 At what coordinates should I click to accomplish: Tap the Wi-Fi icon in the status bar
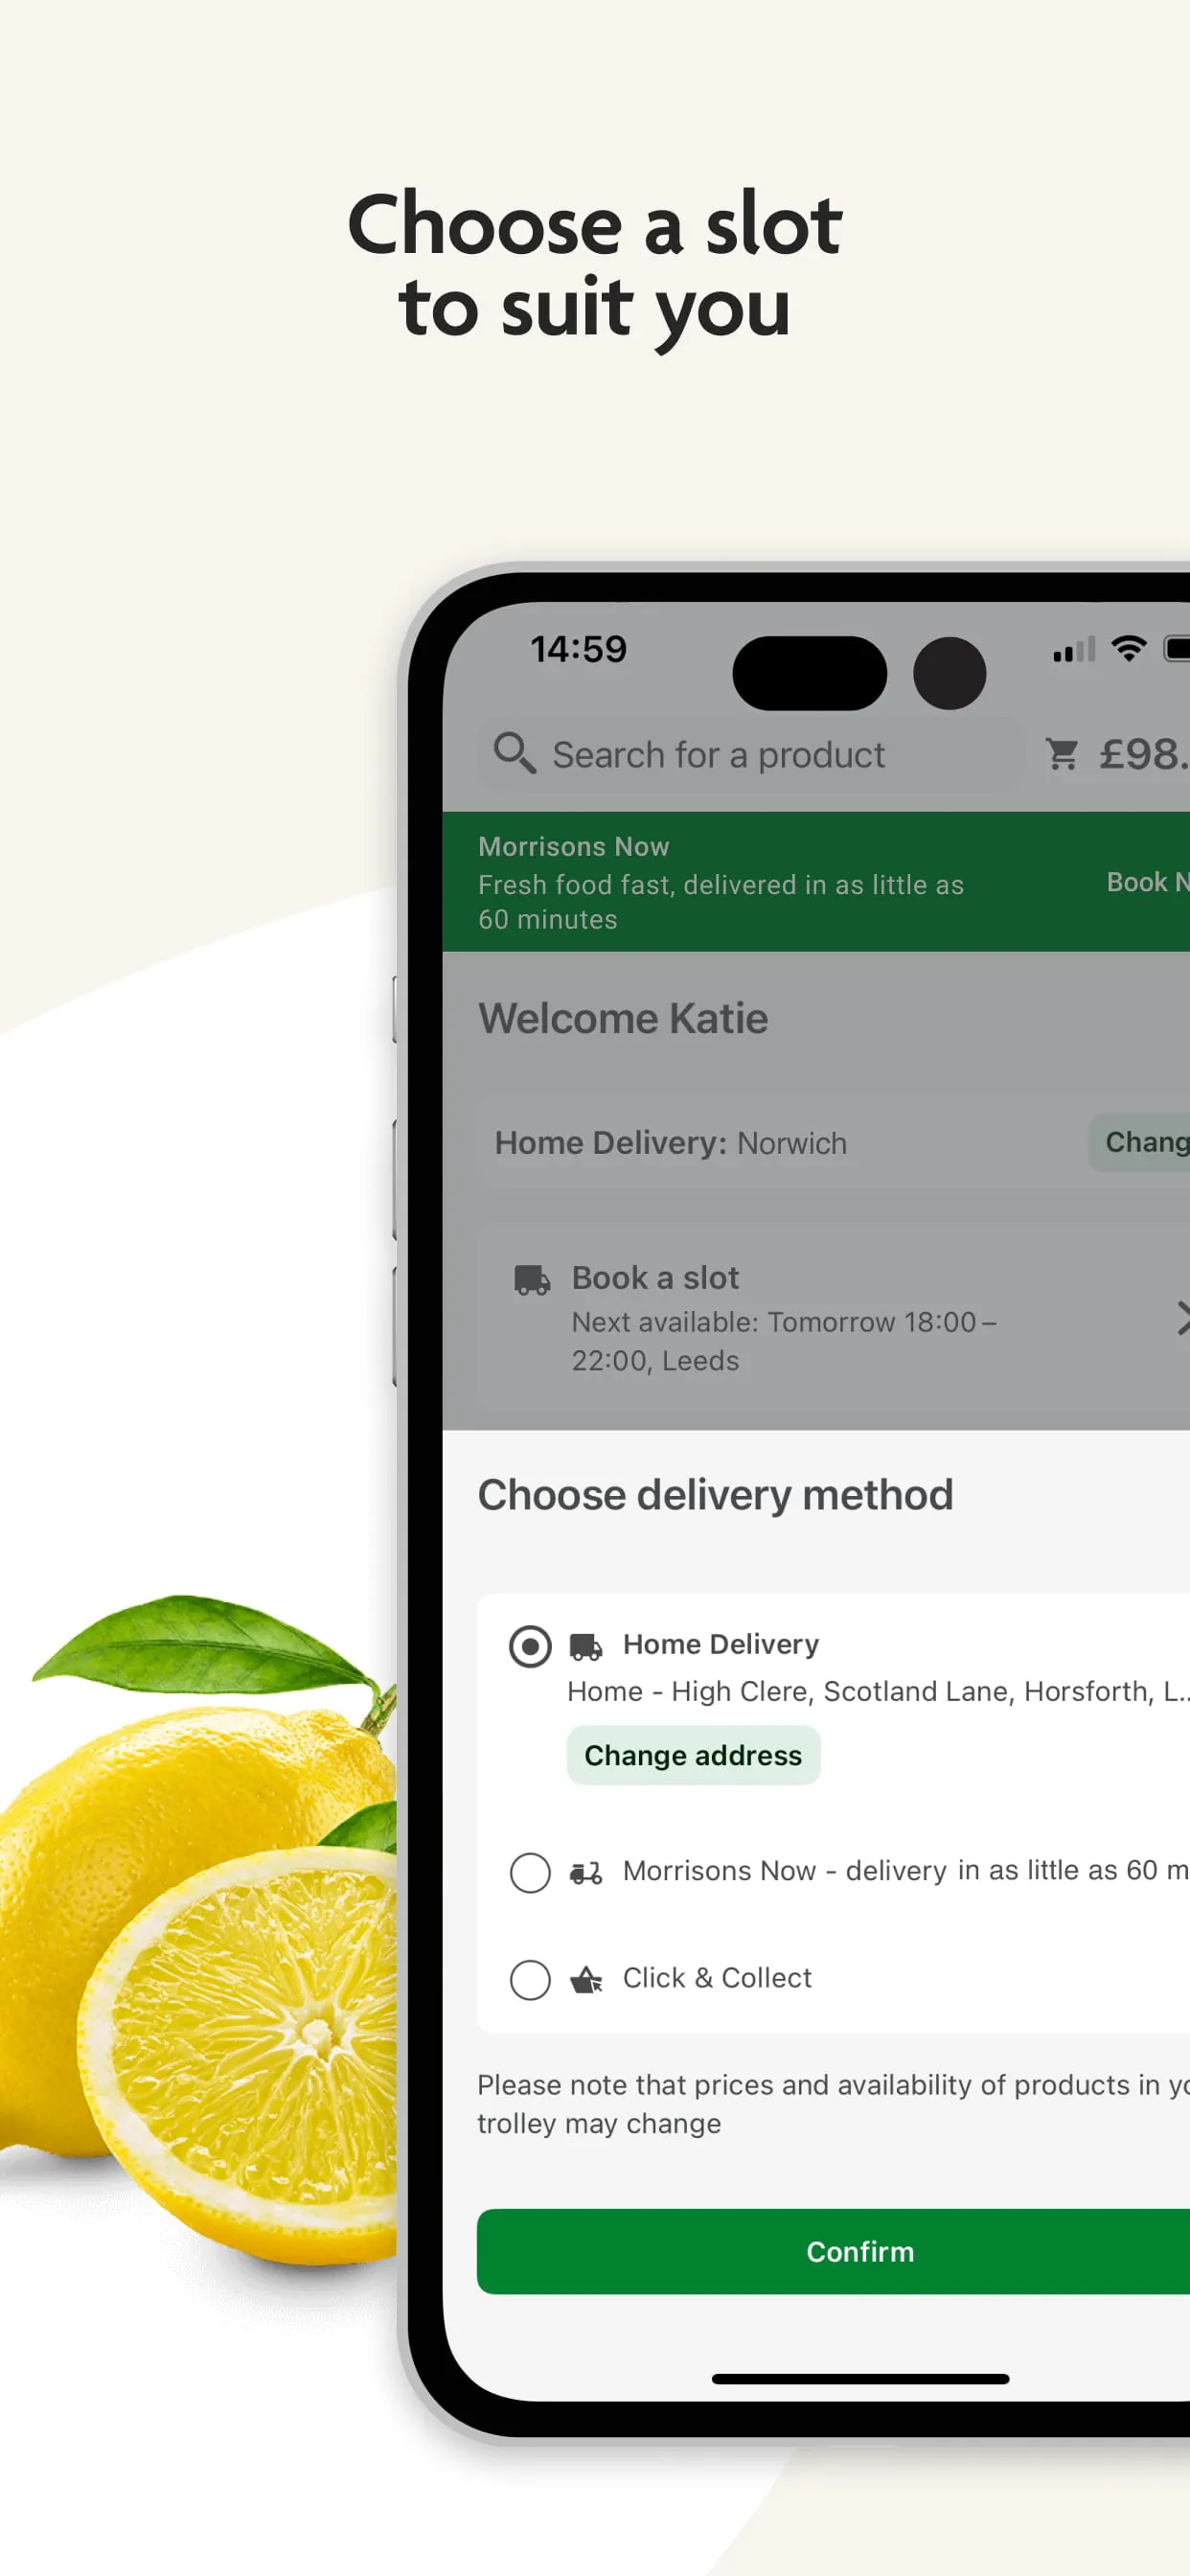[x=1129, y=650]
